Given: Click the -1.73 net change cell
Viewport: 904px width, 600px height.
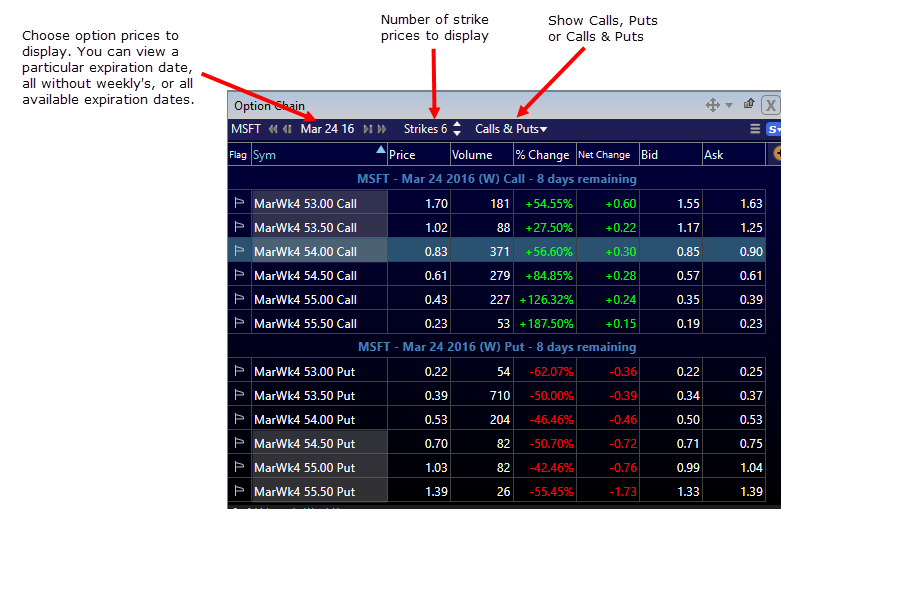Looking at the screenshot, I should pos(608,492).
